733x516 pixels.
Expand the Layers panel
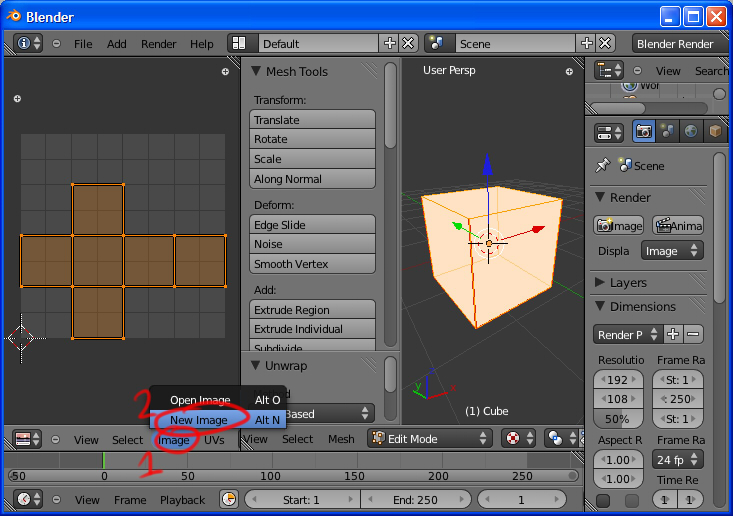[601, 283]
